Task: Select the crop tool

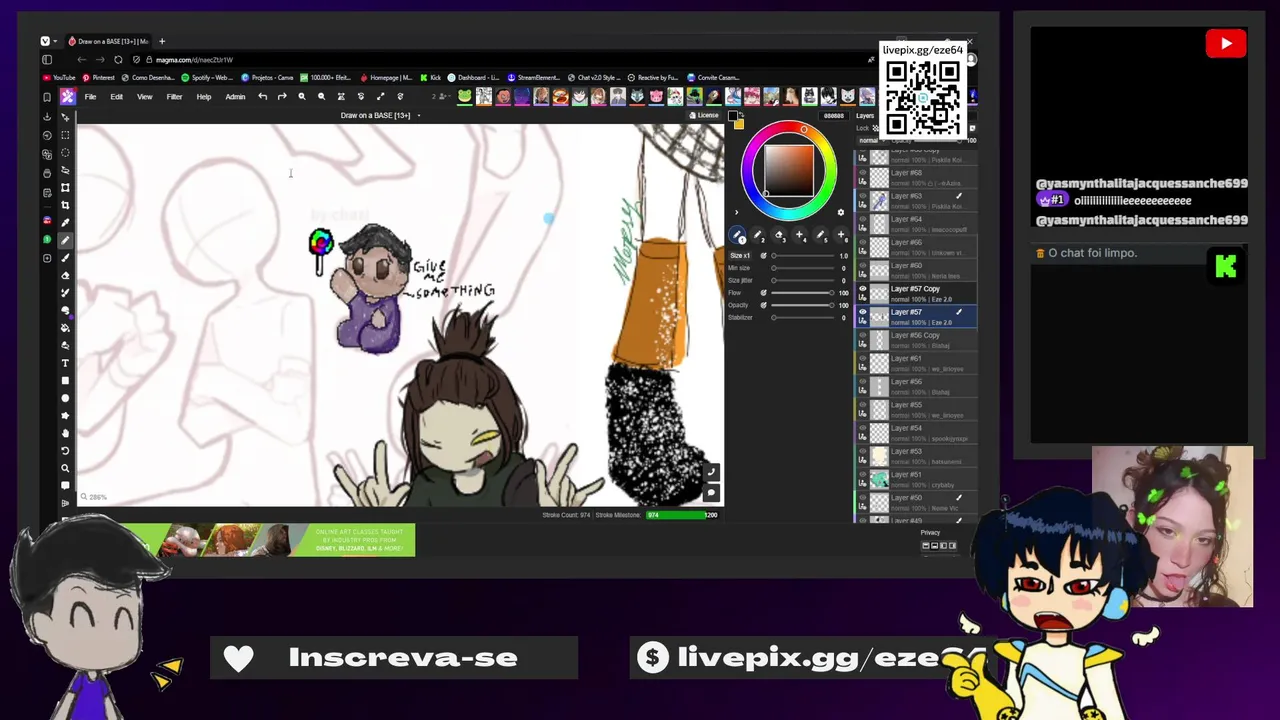Action: pos(66,205)
